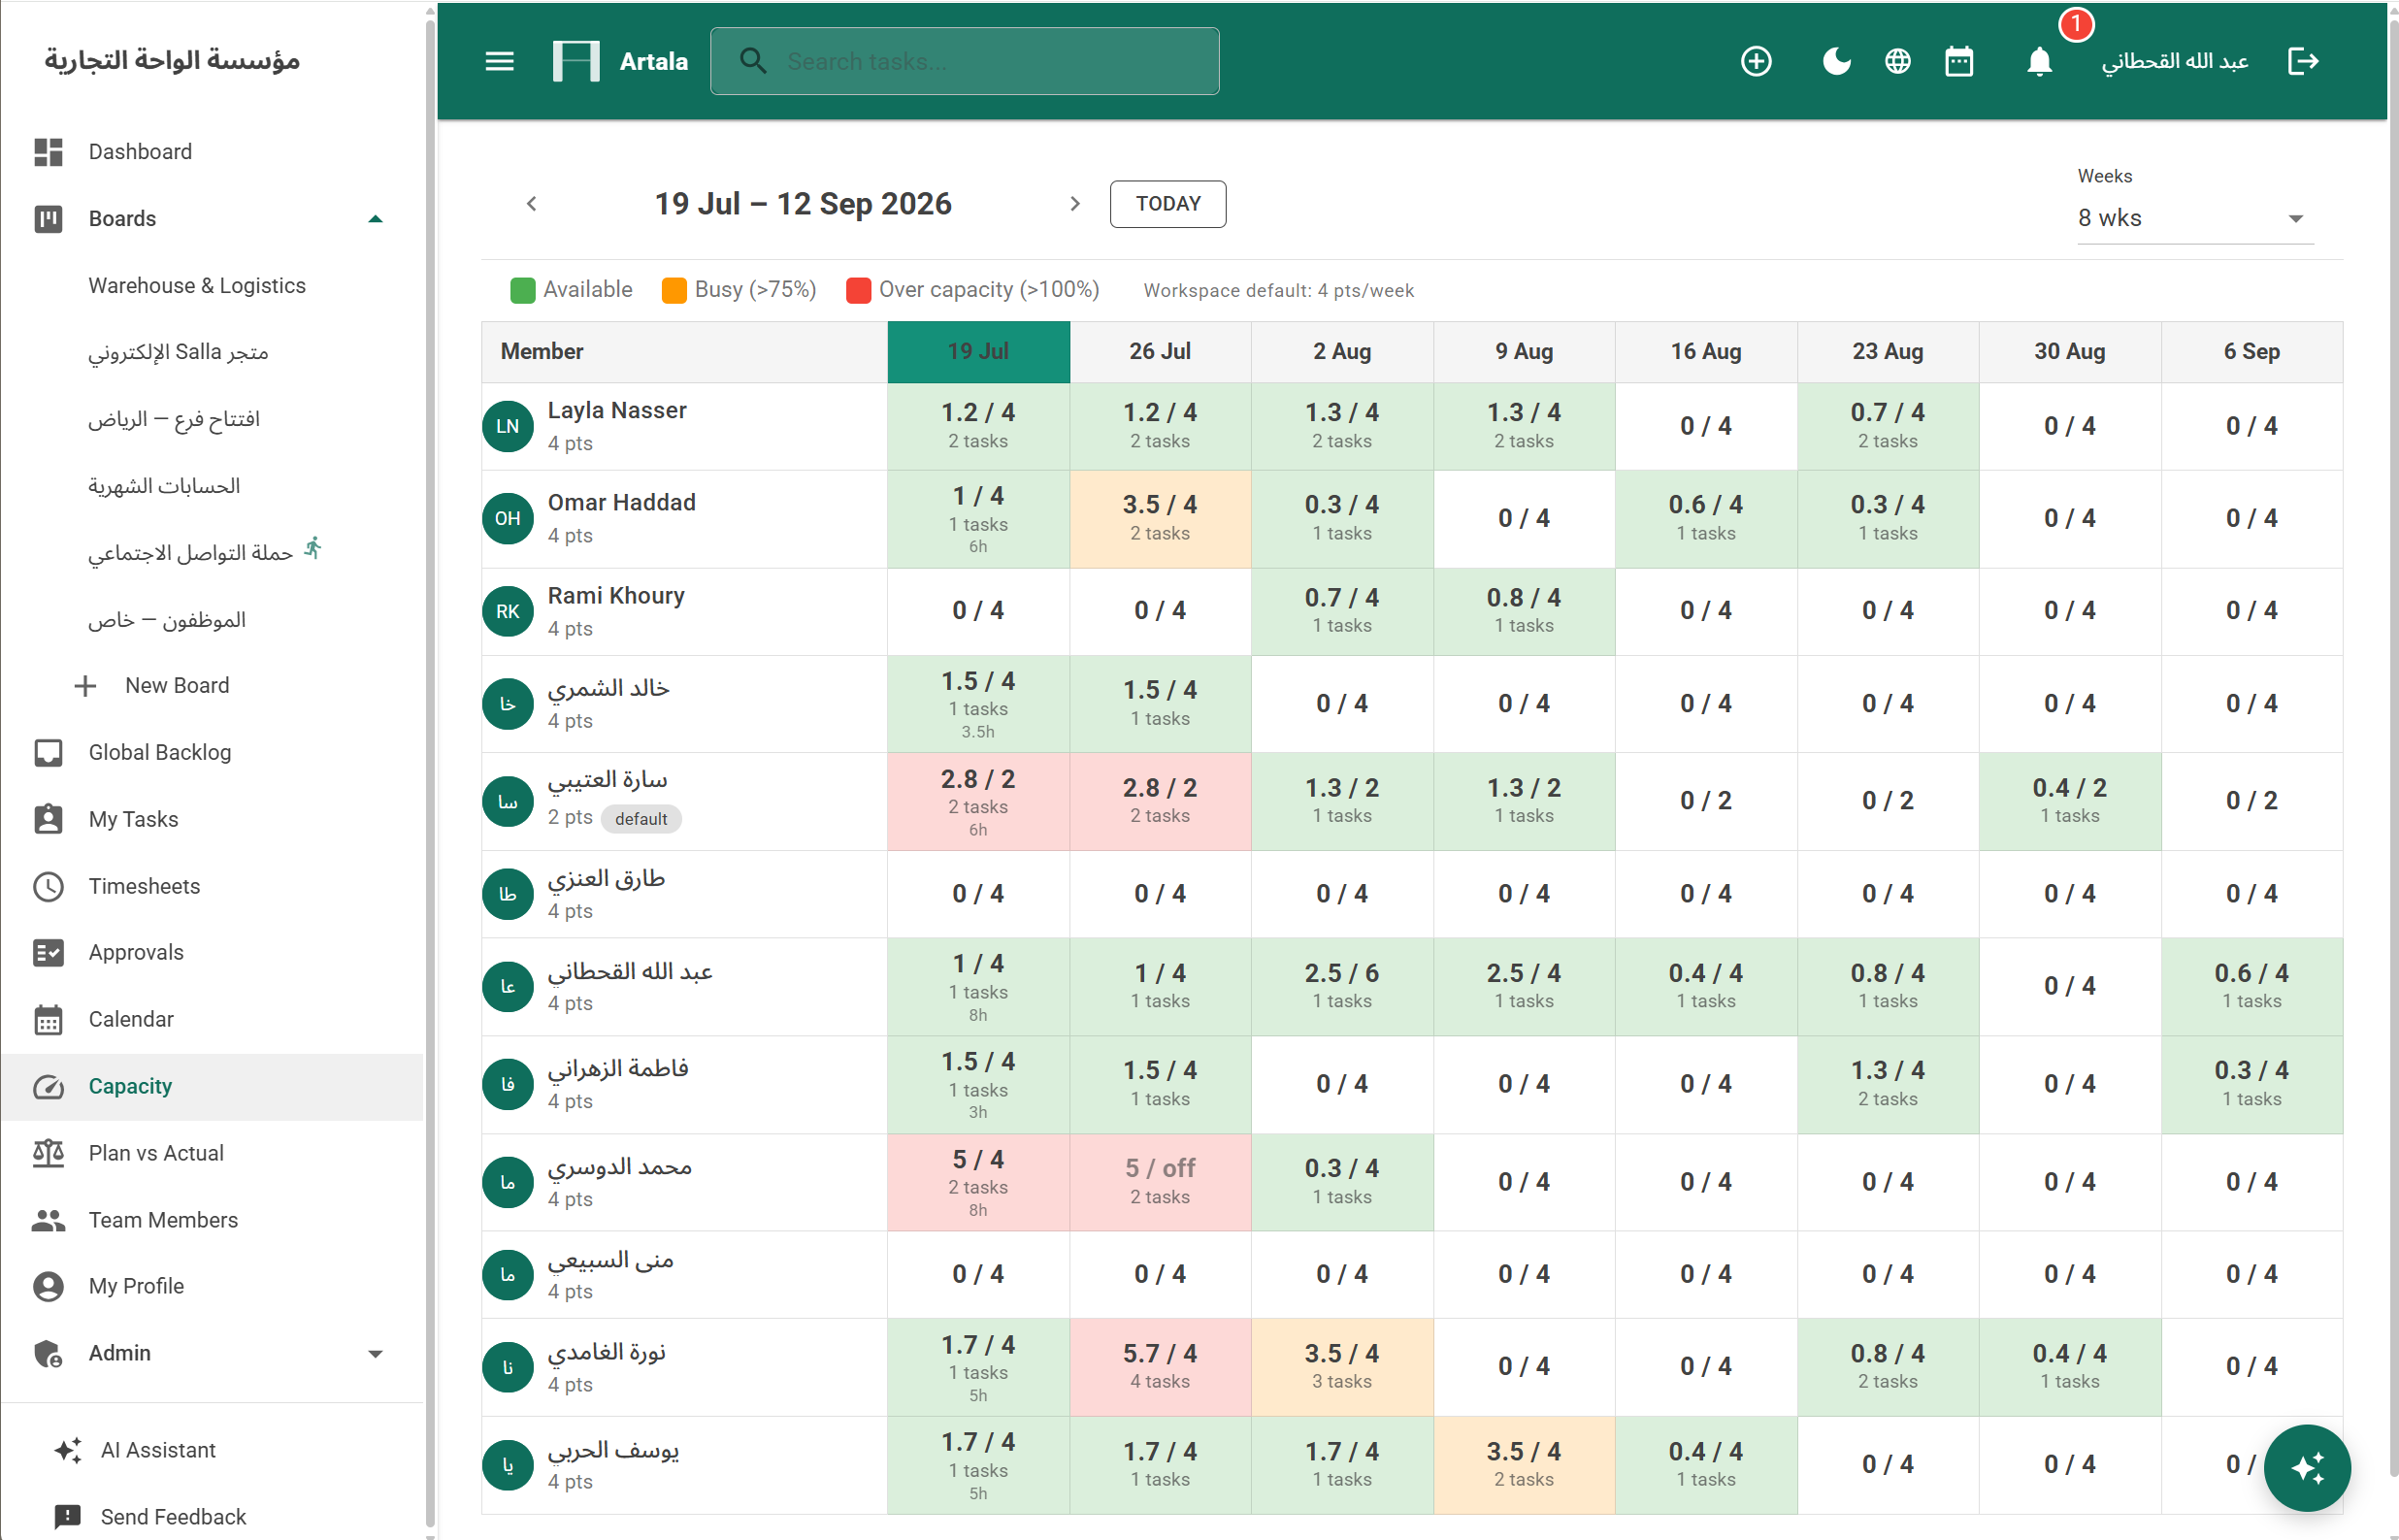Toggle dark mode moon icon
The image size is (2399, 1540).
[x=1836, y=61]
